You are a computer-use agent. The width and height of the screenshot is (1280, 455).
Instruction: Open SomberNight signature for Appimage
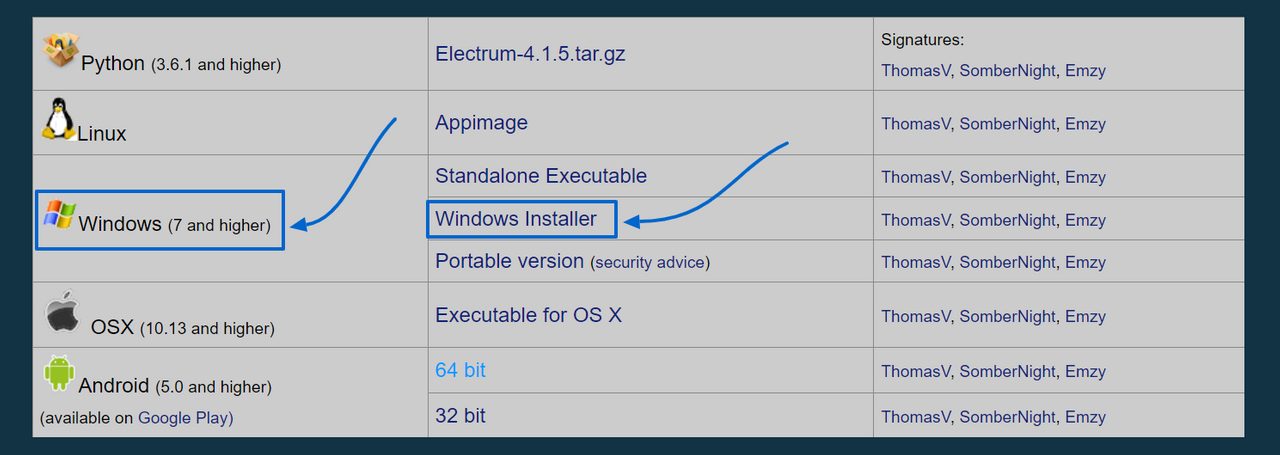[1007, 124]
